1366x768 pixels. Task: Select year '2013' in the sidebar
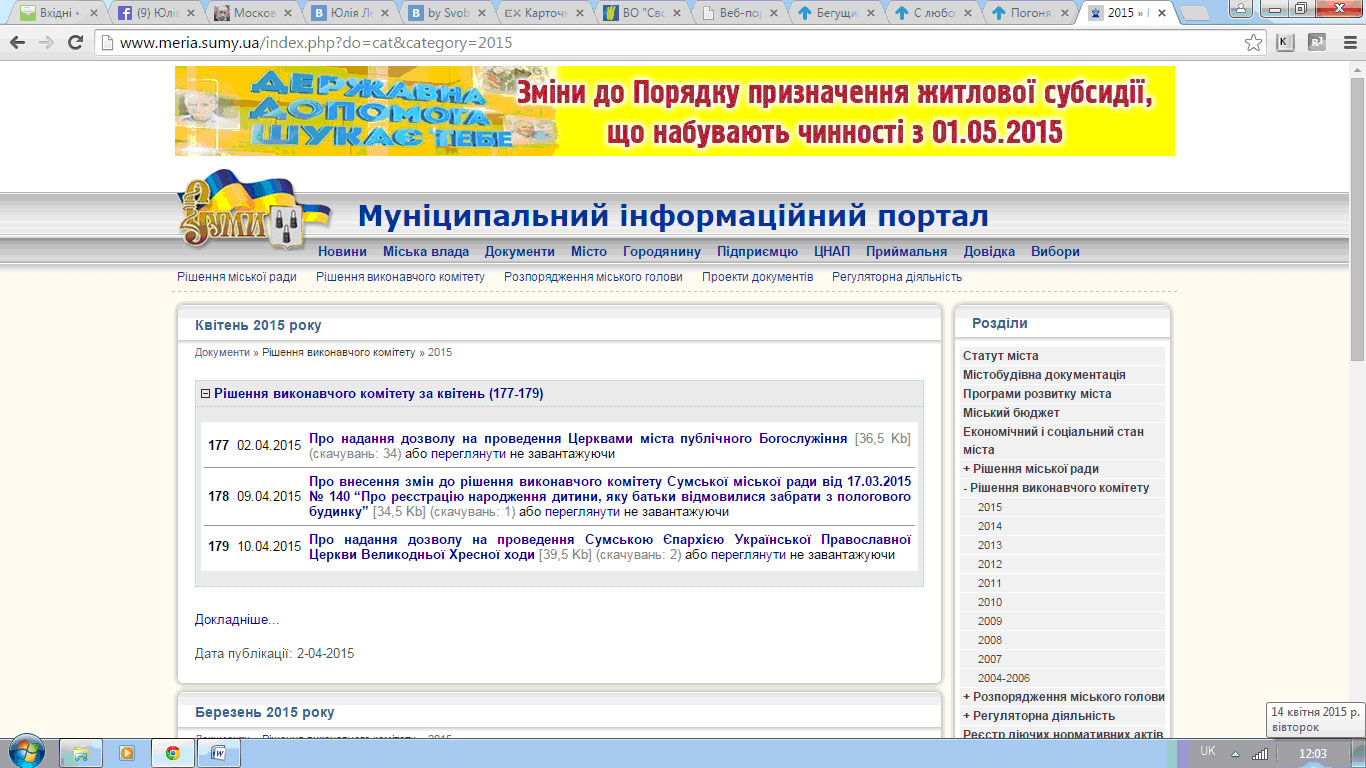coord(990,545)
